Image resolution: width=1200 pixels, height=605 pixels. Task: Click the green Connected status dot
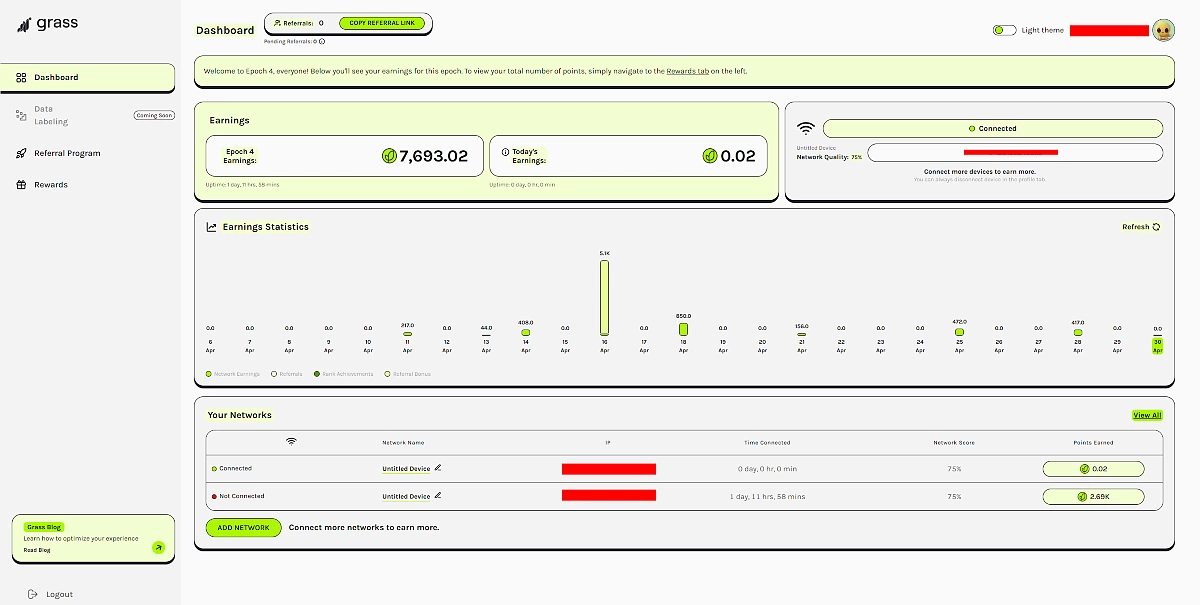point(214,468)
